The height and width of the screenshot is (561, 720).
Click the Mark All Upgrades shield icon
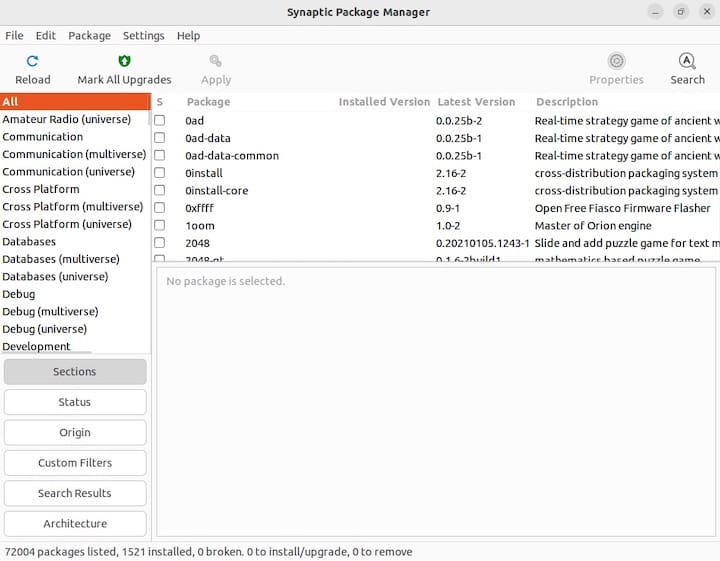[124, 61]
